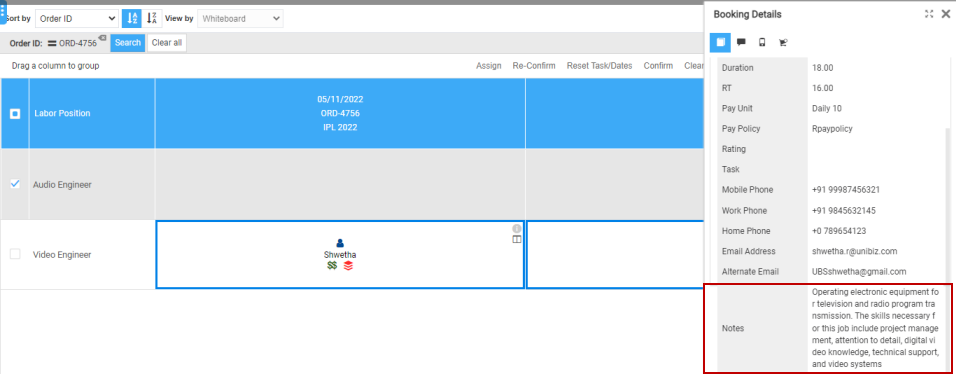
Task: Check the Video Engineer row checkbox
Action: click(15, 254)
